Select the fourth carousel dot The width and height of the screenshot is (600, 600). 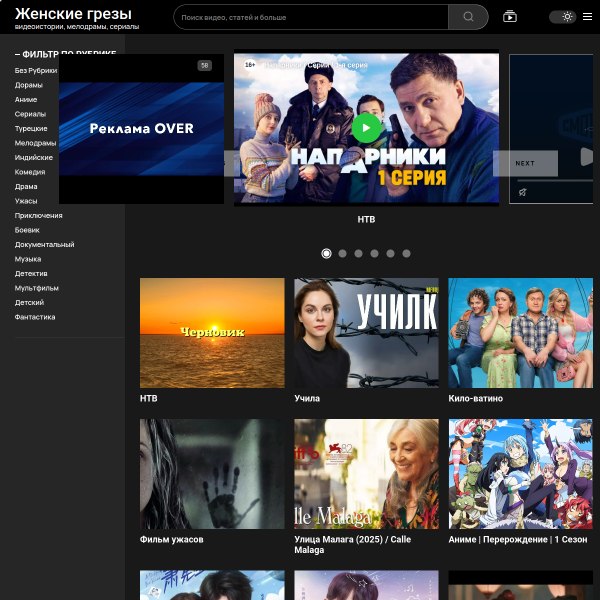375,253
